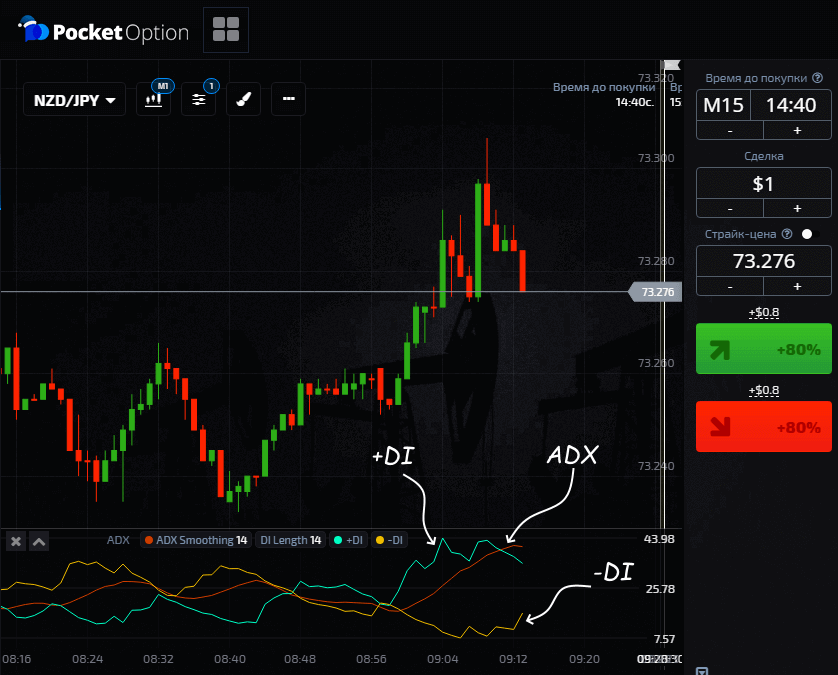Open the NZD/JPY asset dropdown
This screenshot has width=838, height=675.
coord(75,100)
